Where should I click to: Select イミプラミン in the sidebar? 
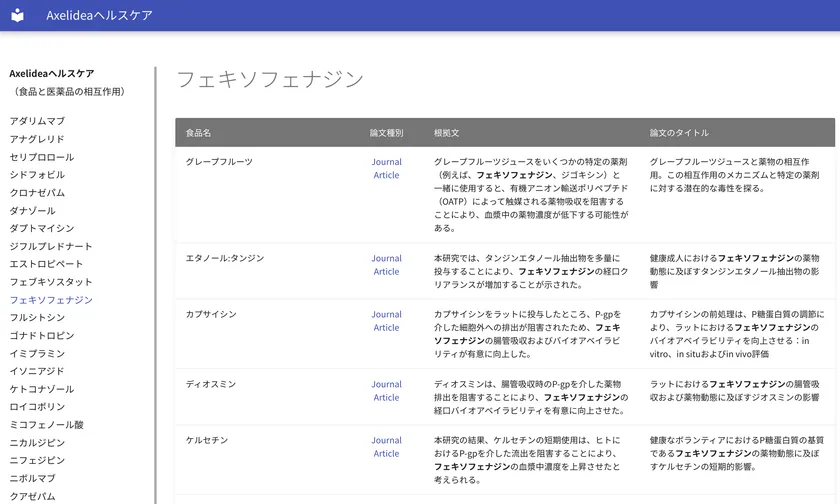coord(37,353)
